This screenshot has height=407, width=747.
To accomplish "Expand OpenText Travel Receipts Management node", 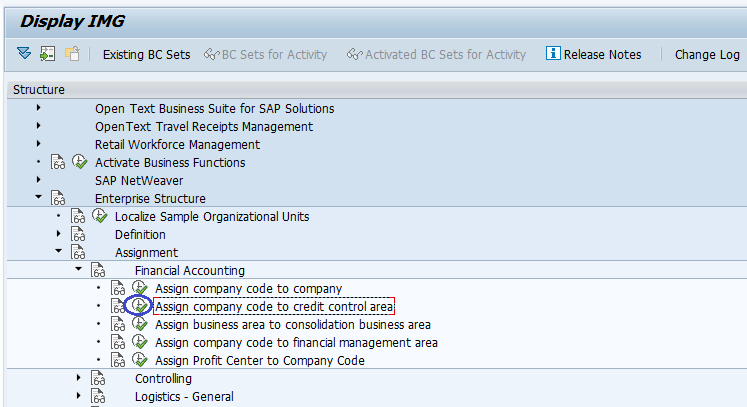I will 39,126.
